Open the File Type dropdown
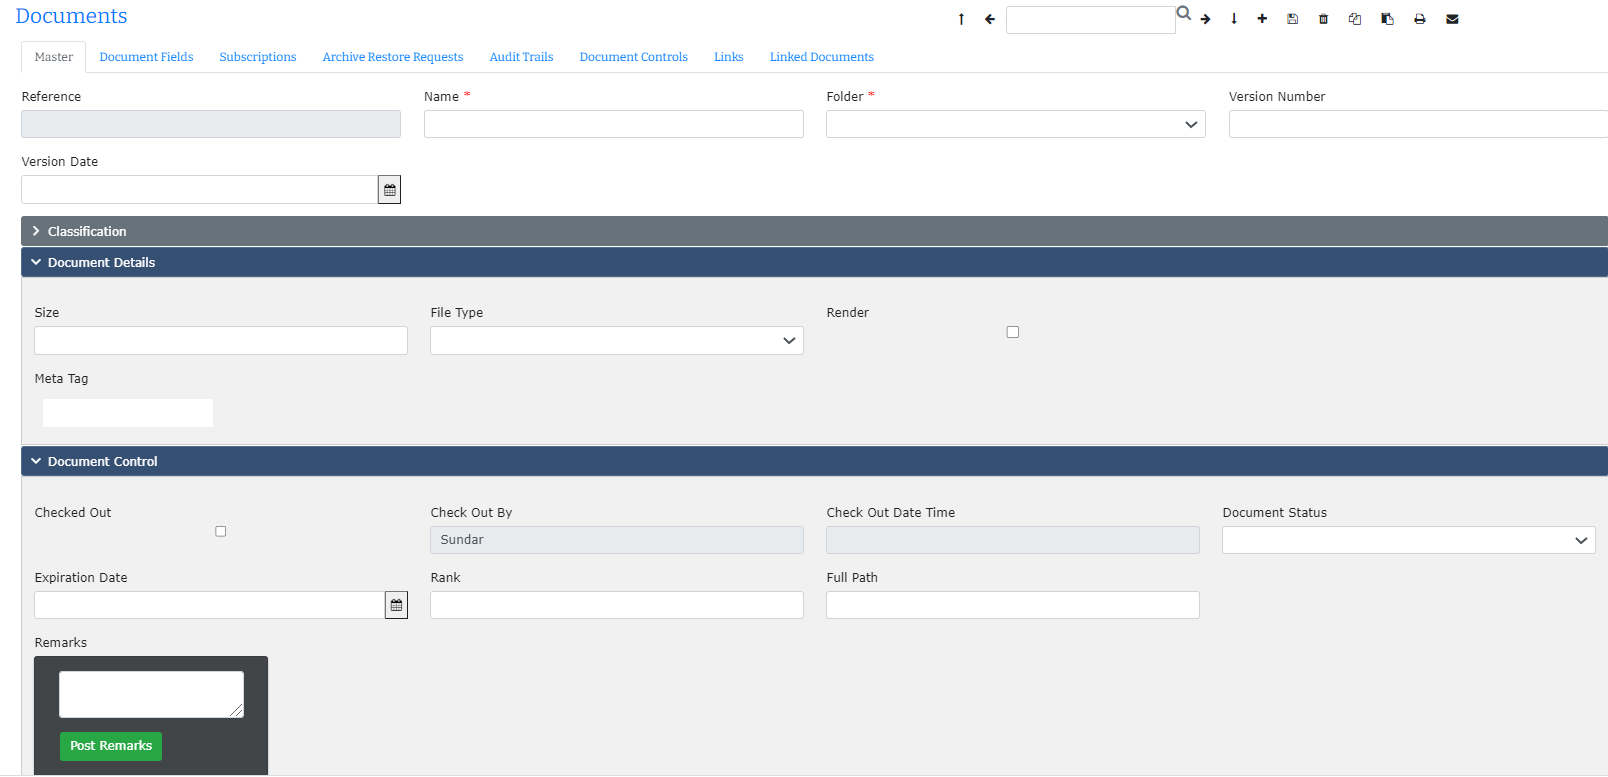The image size is (1608, 777). click(x=616, y=341)
